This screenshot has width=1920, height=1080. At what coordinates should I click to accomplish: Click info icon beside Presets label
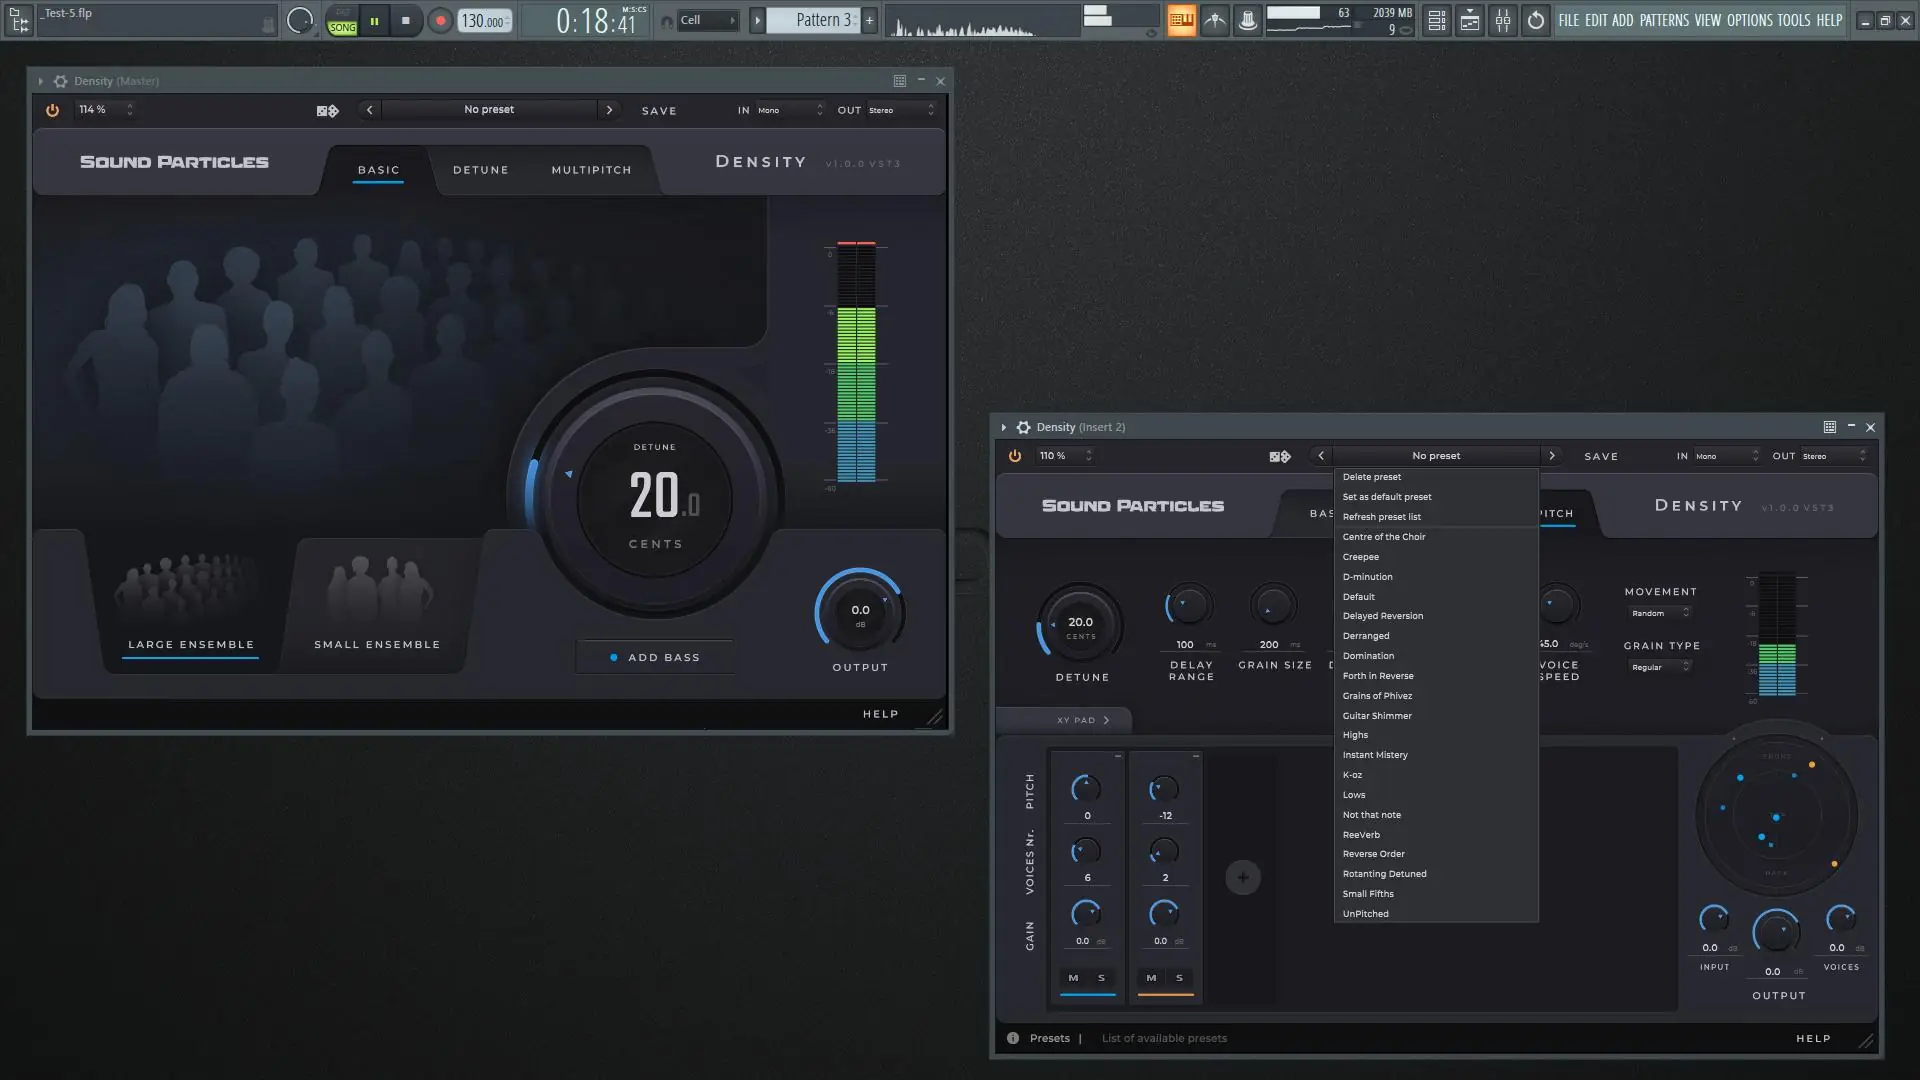[x=1013, y=1038]
